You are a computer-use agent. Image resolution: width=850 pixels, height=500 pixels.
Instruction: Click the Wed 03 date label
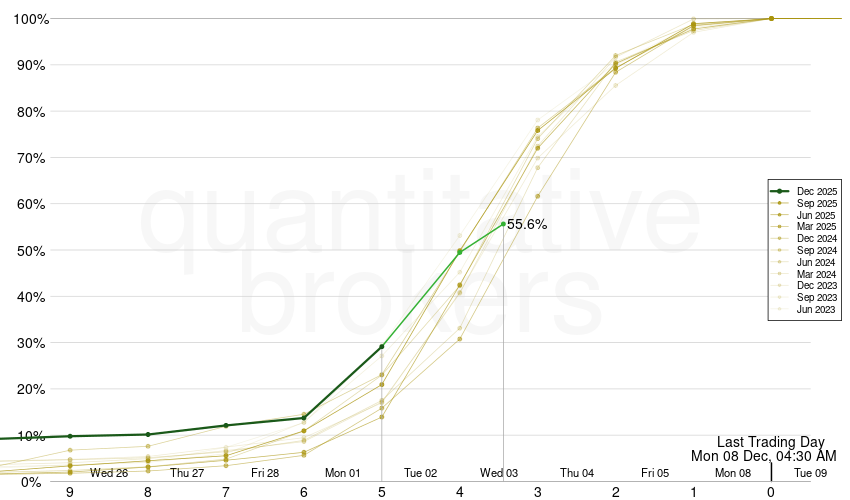499,473
